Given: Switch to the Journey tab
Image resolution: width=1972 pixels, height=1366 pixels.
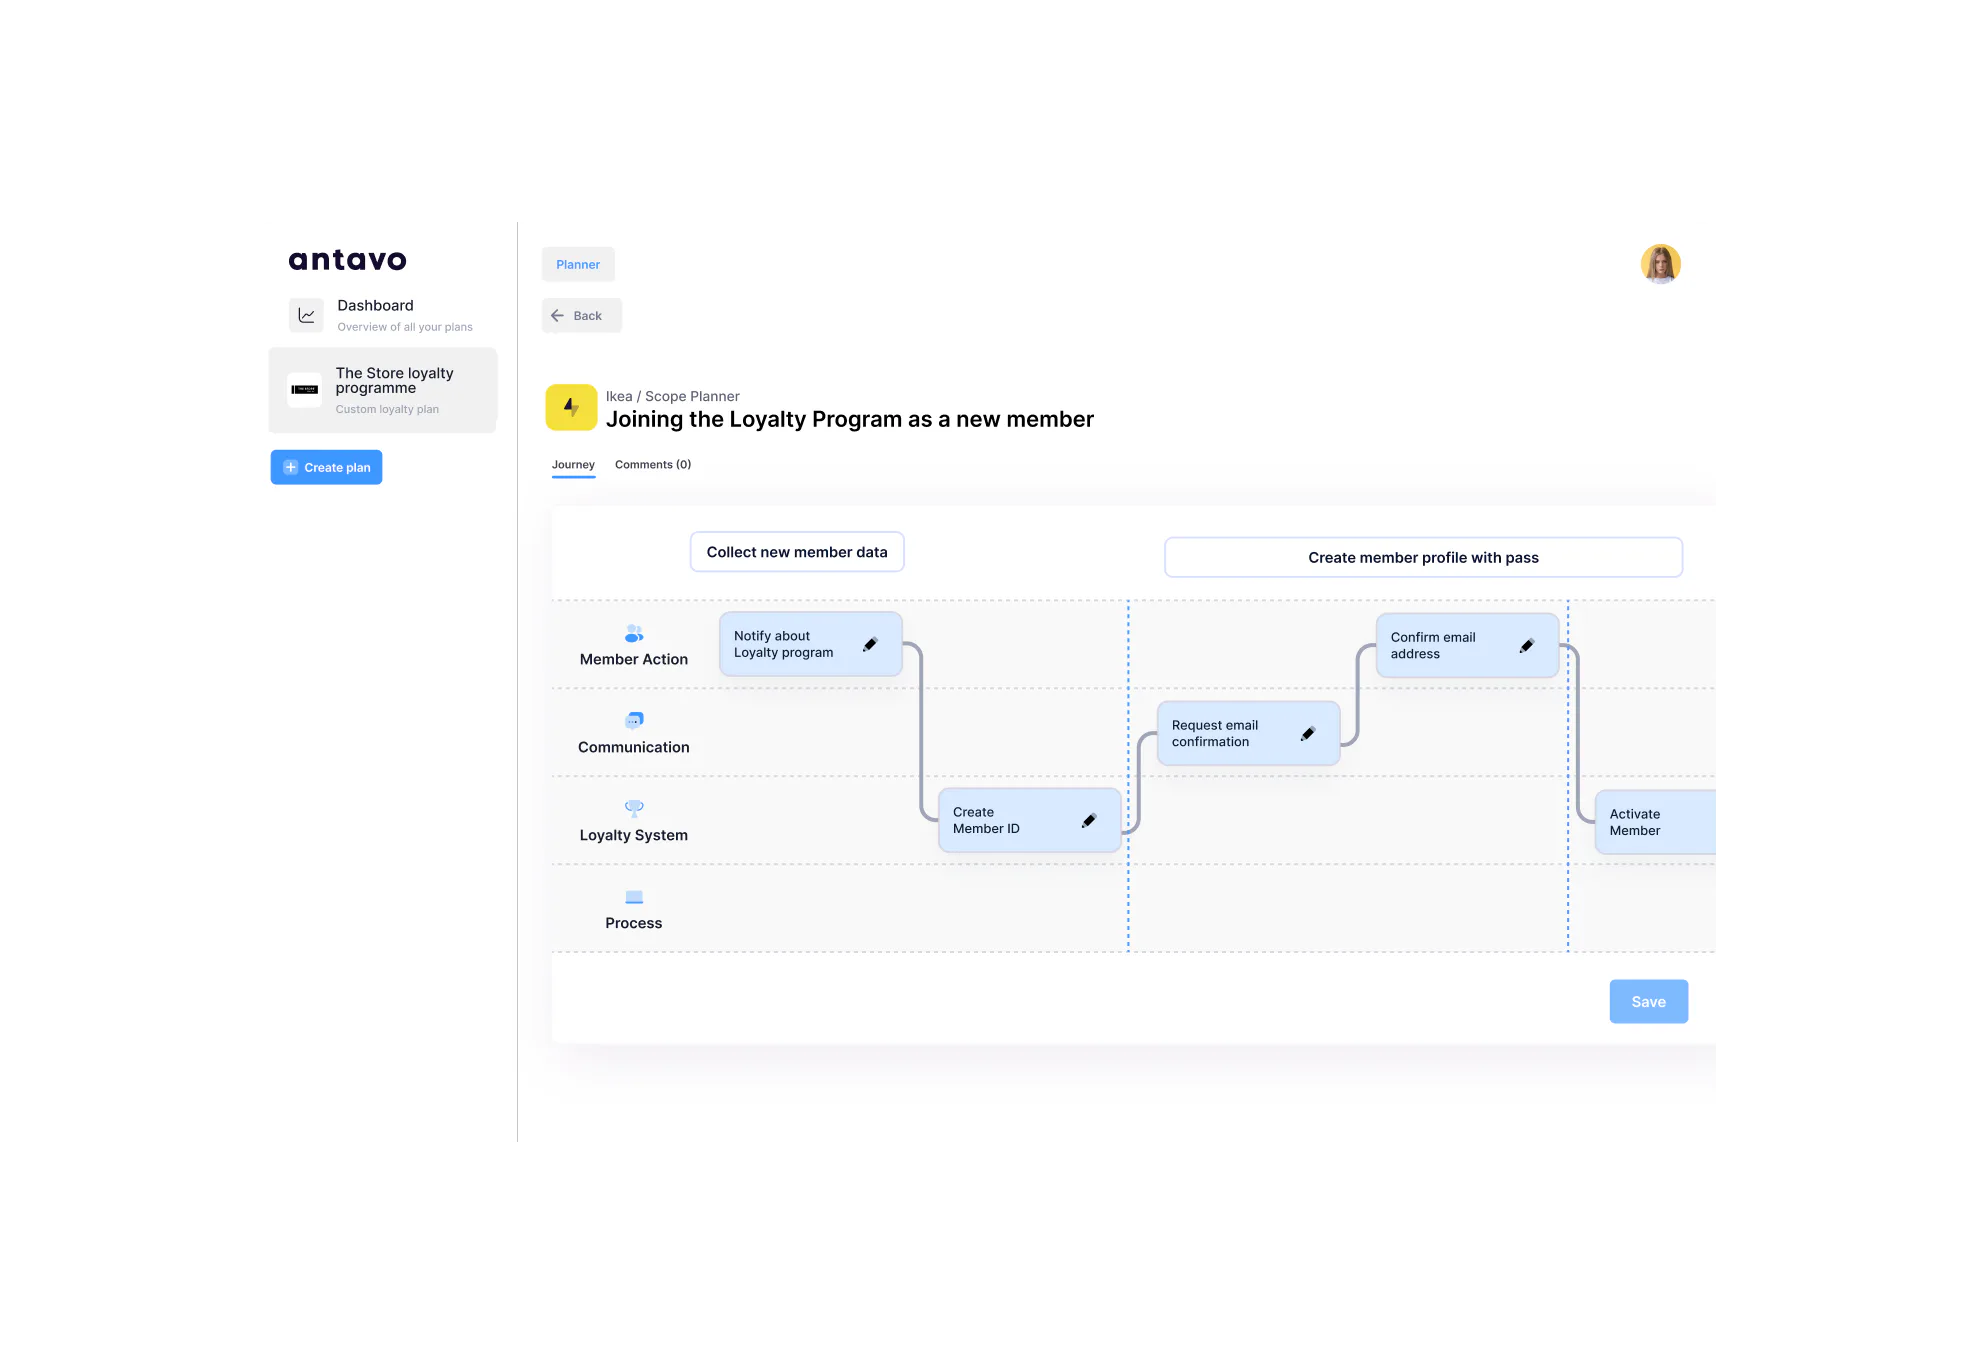Looking at the screenshot, I should (573, 465).
